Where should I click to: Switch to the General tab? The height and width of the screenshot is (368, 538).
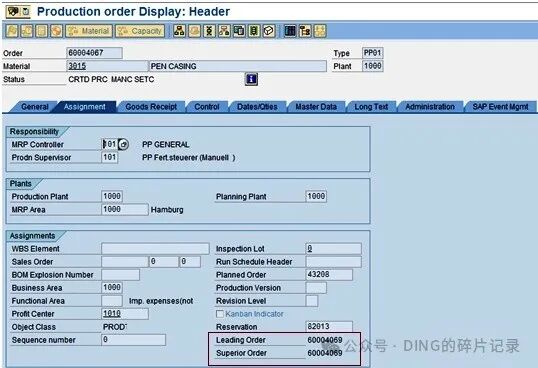click(35, 107)
